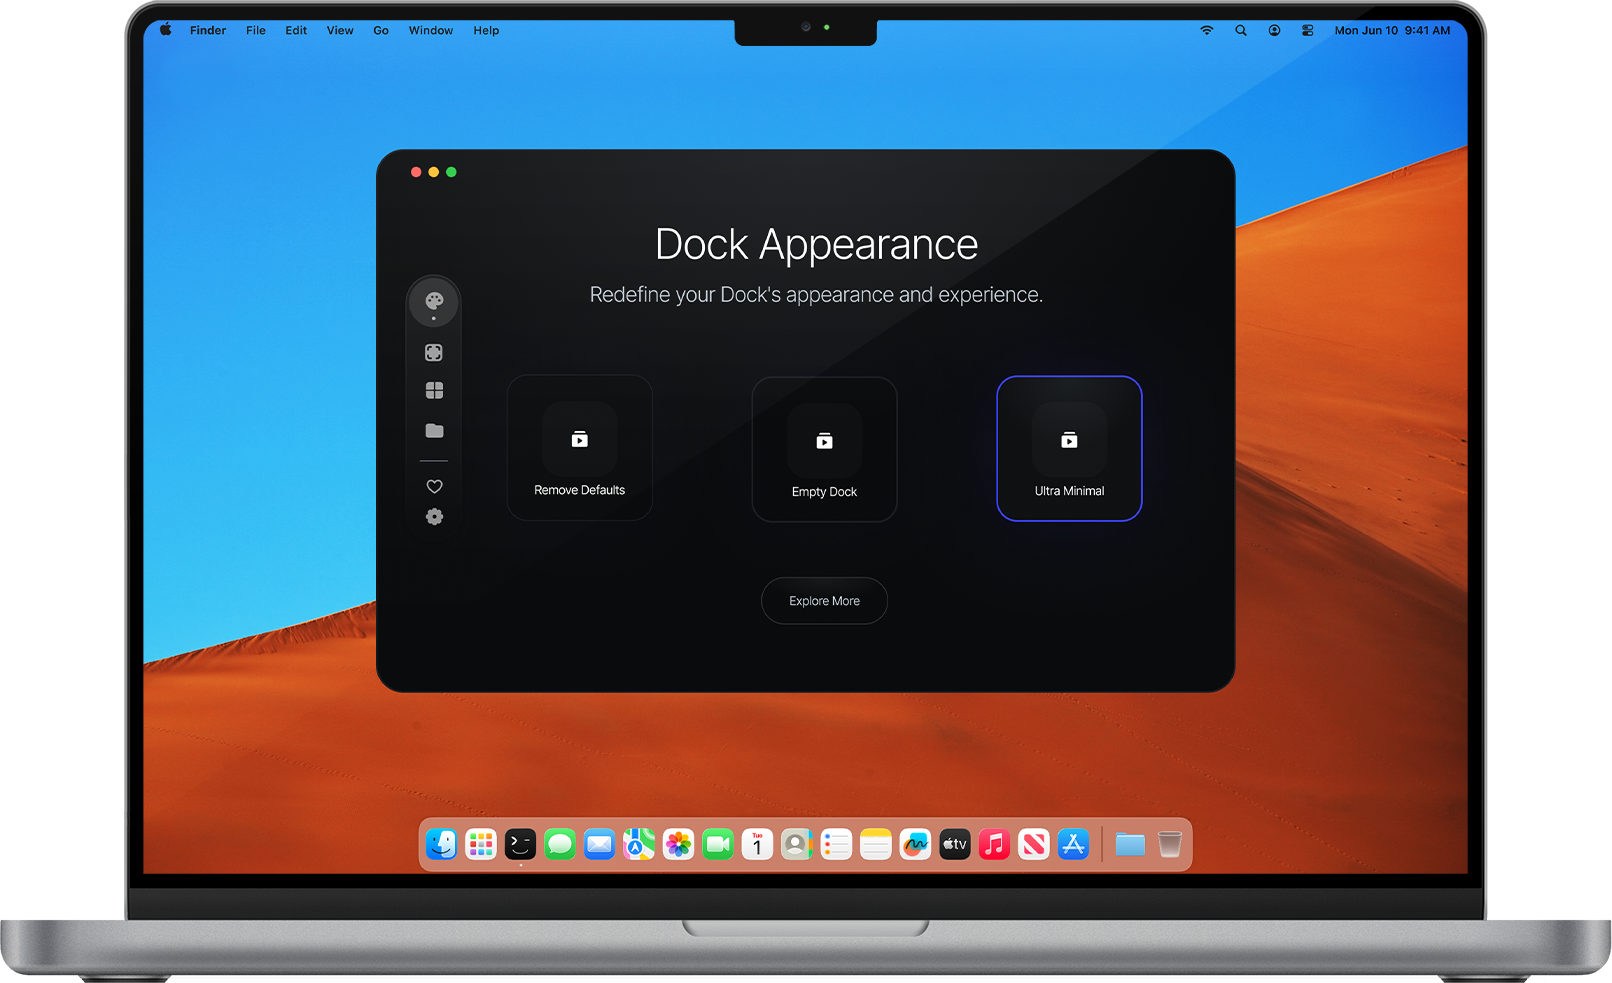Open FaceTime from the Dock
The width and height of the screenshot is (1612, 983).
718,845
